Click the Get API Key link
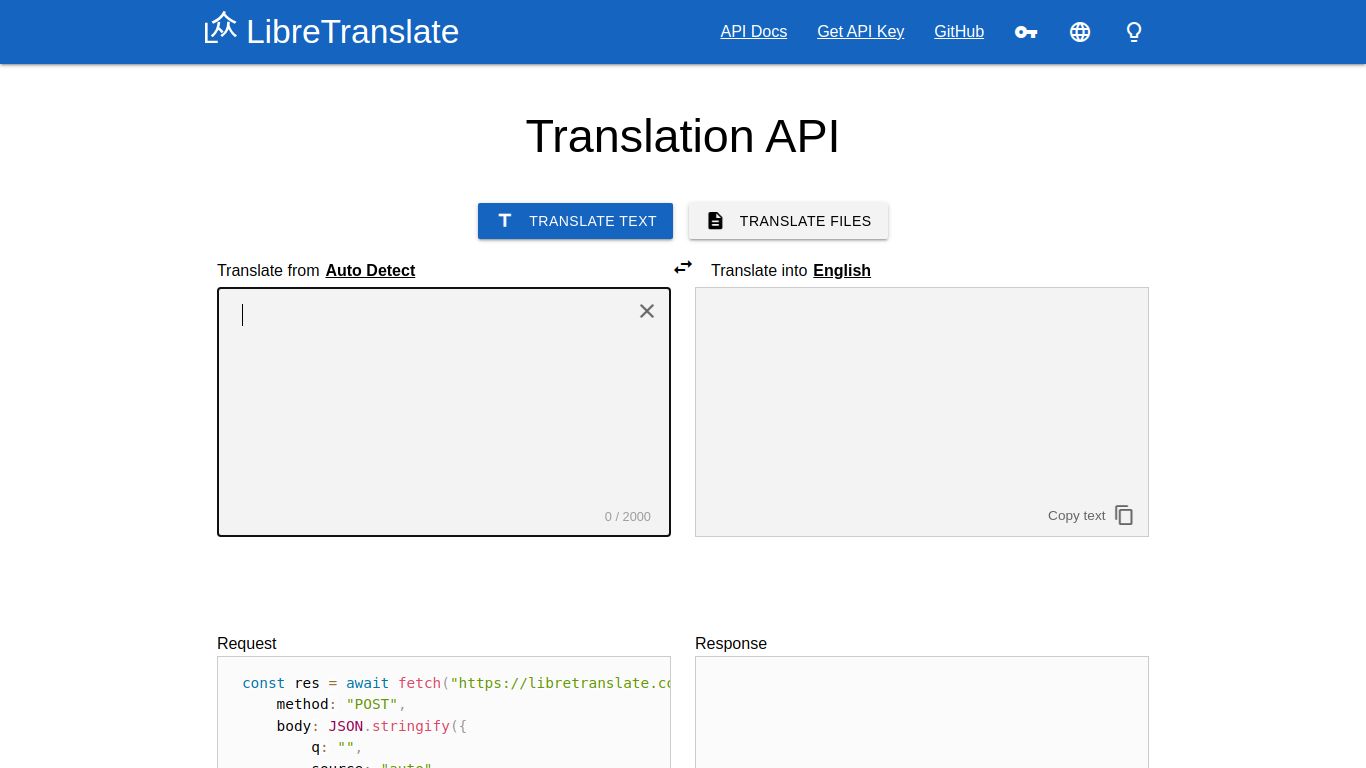 tap(860, 32)
